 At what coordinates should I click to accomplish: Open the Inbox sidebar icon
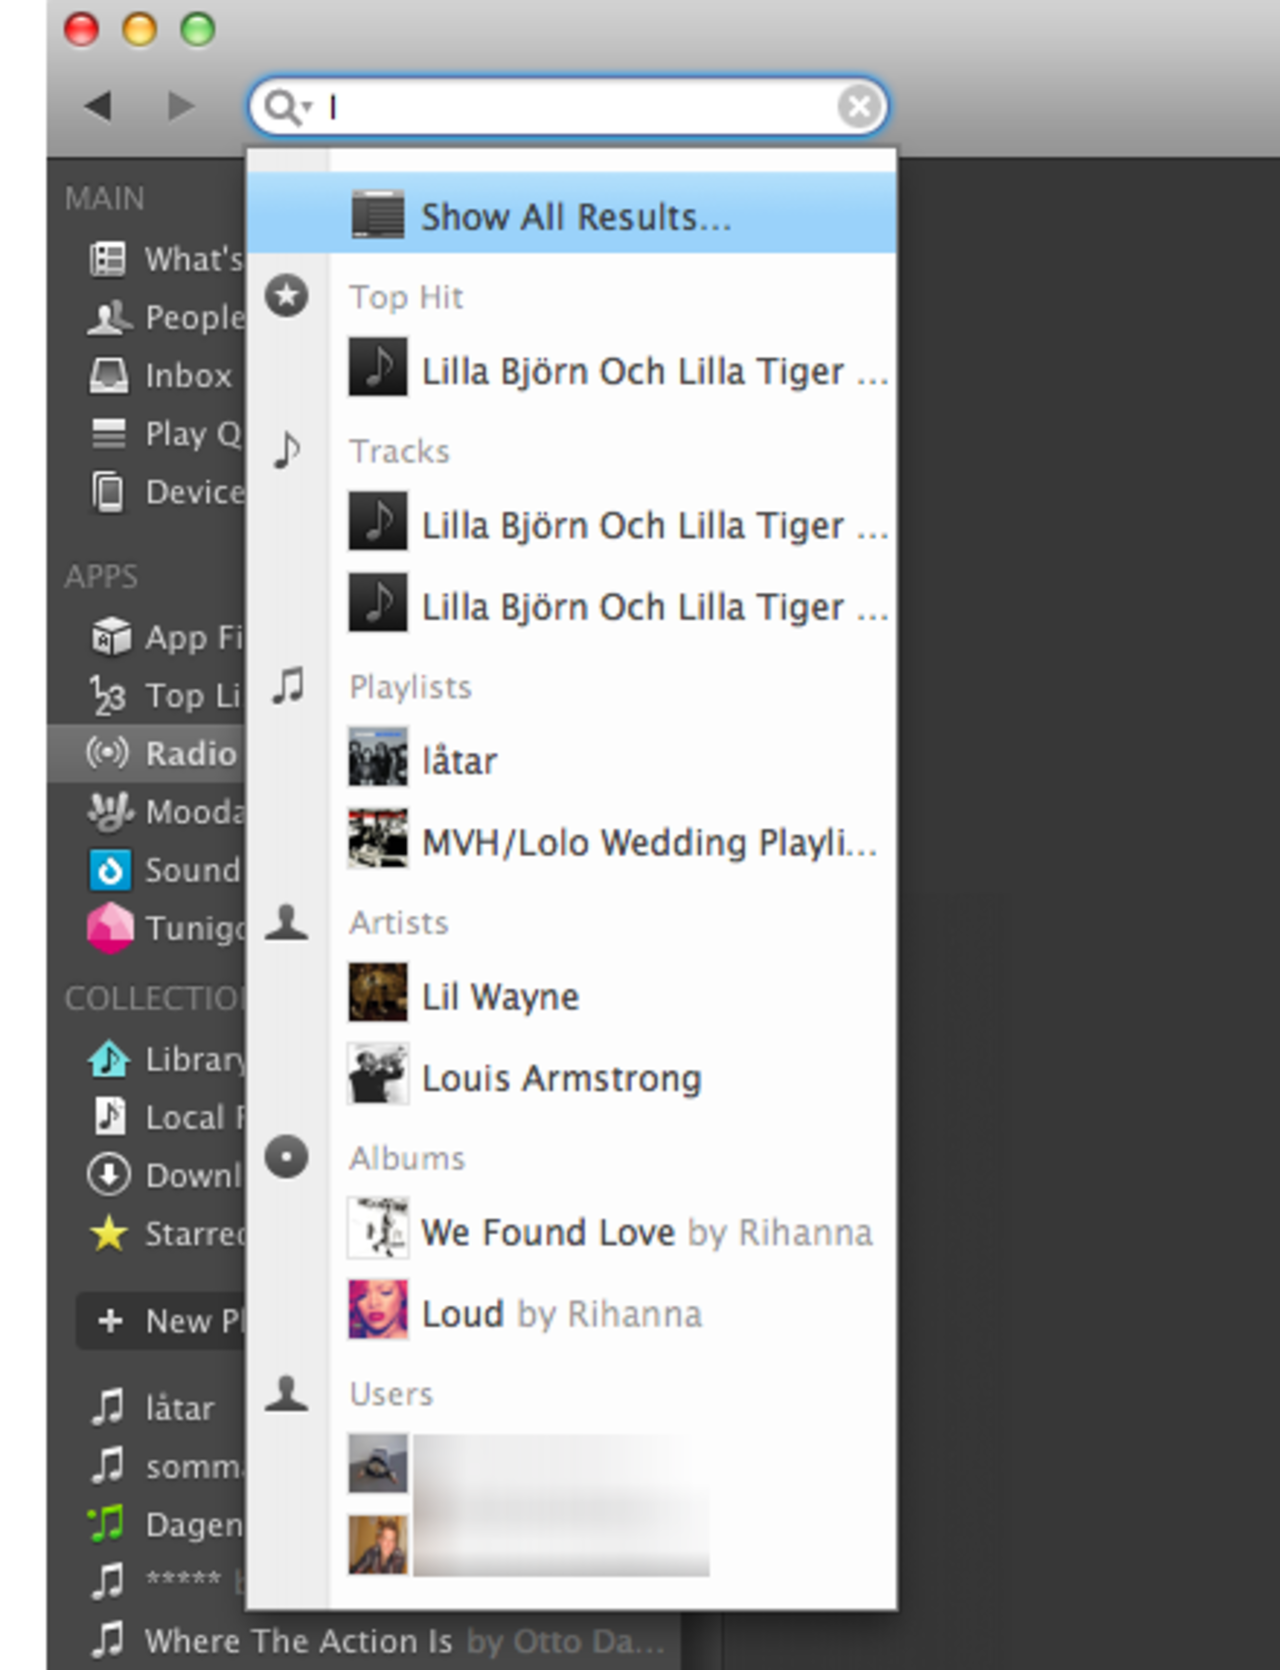[108, 376]
